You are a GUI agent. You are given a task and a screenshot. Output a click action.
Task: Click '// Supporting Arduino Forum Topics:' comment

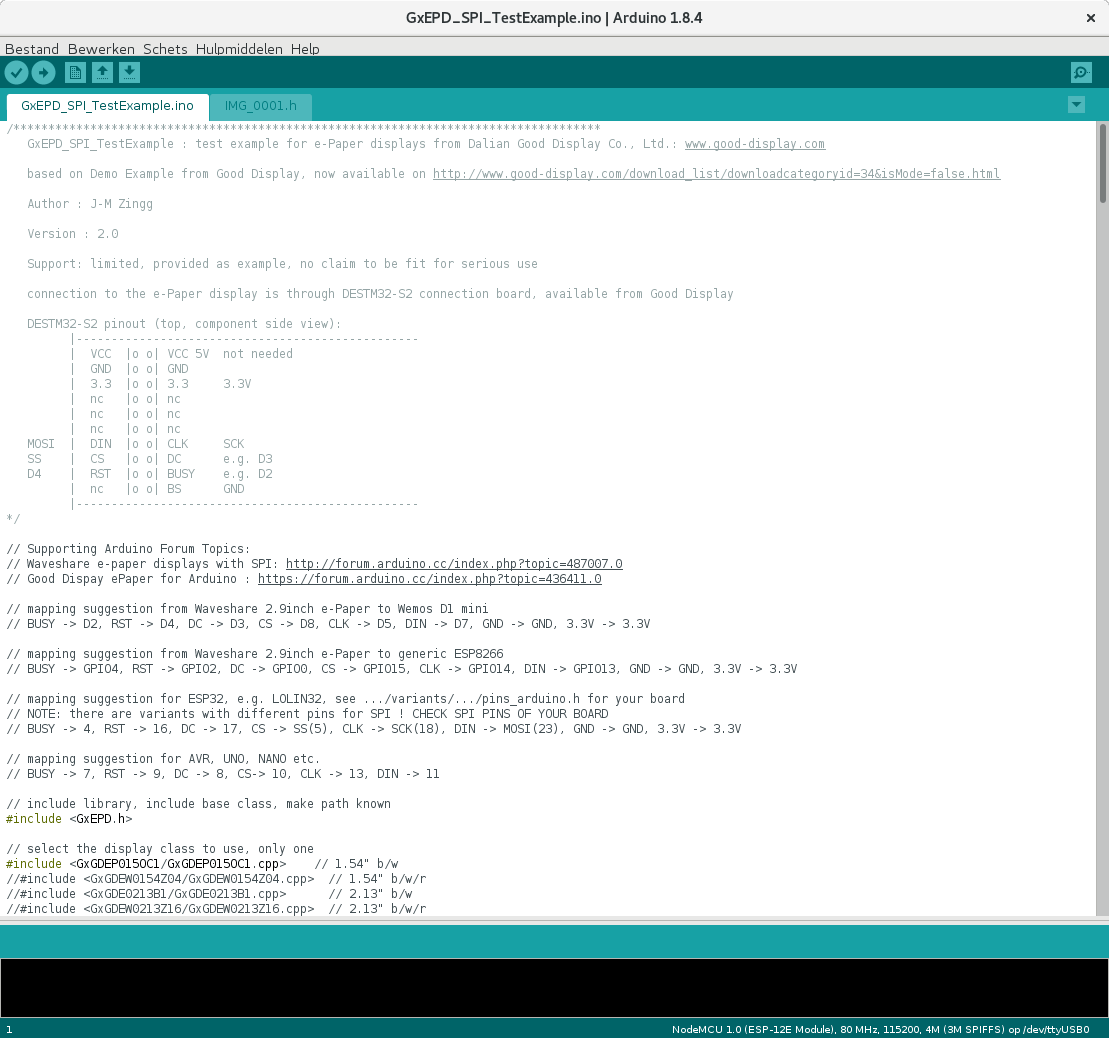point(128,549)
